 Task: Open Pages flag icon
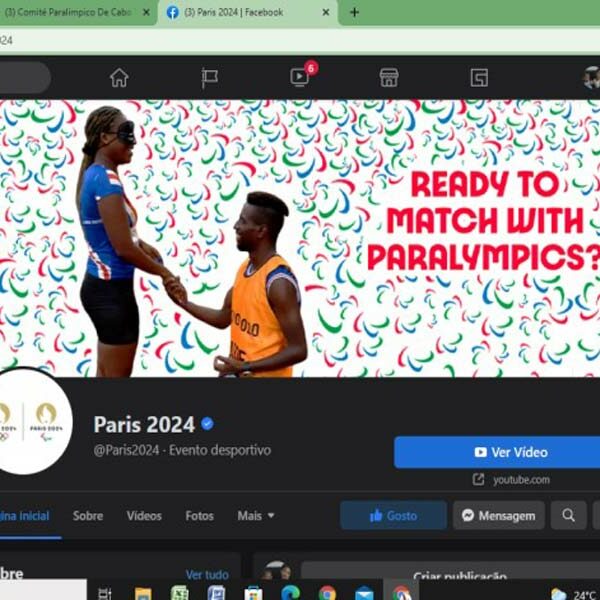point(209,78)
